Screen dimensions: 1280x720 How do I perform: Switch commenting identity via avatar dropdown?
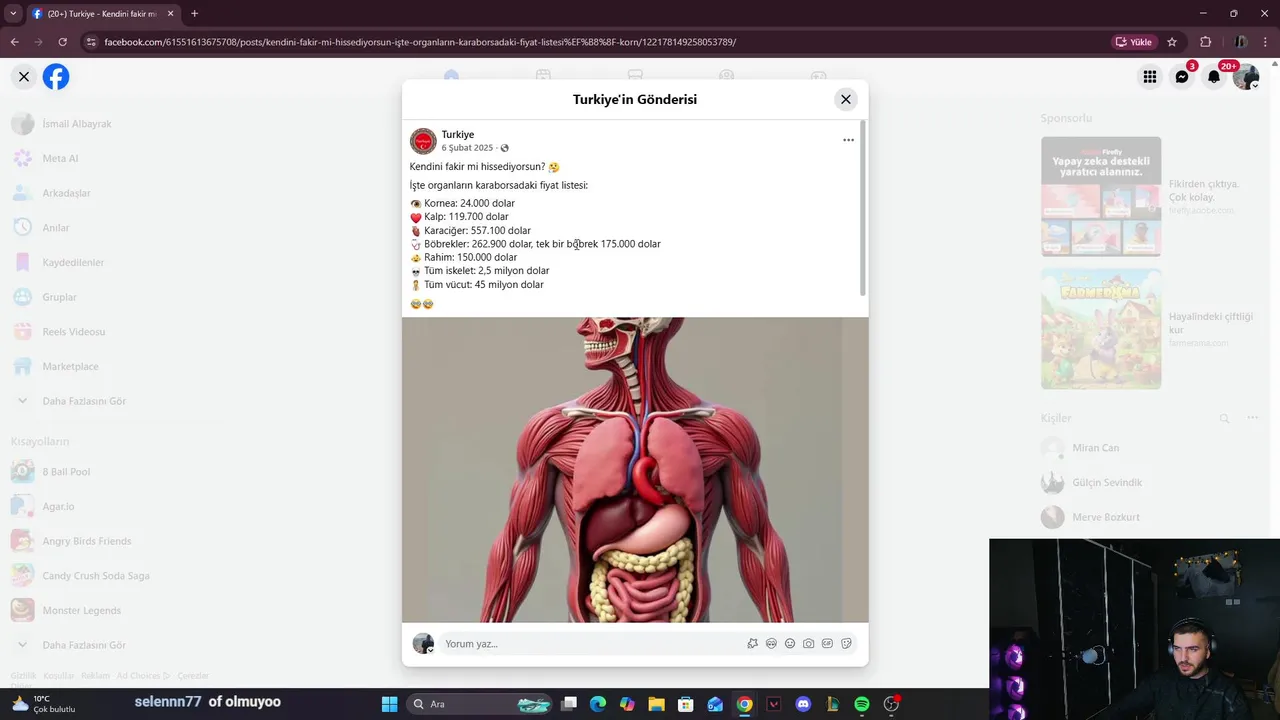pos(423,644)
